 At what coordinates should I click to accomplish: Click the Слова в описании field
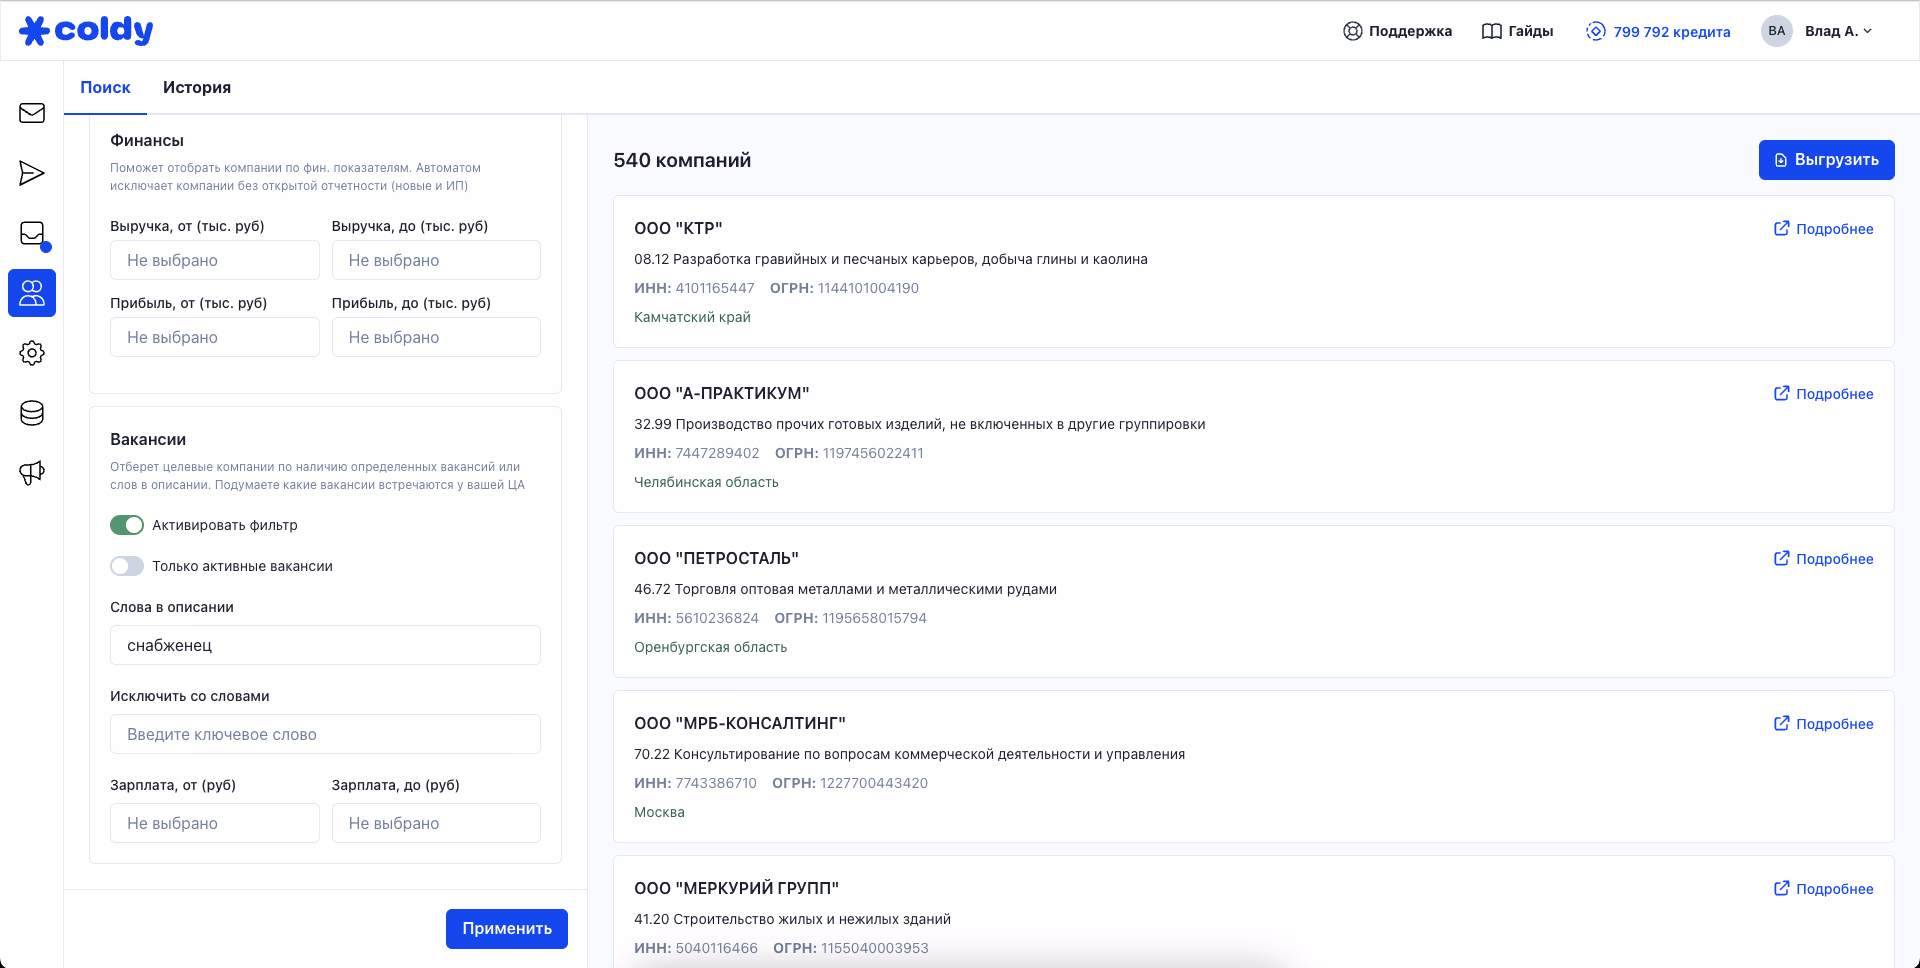[x=325, y=645]
